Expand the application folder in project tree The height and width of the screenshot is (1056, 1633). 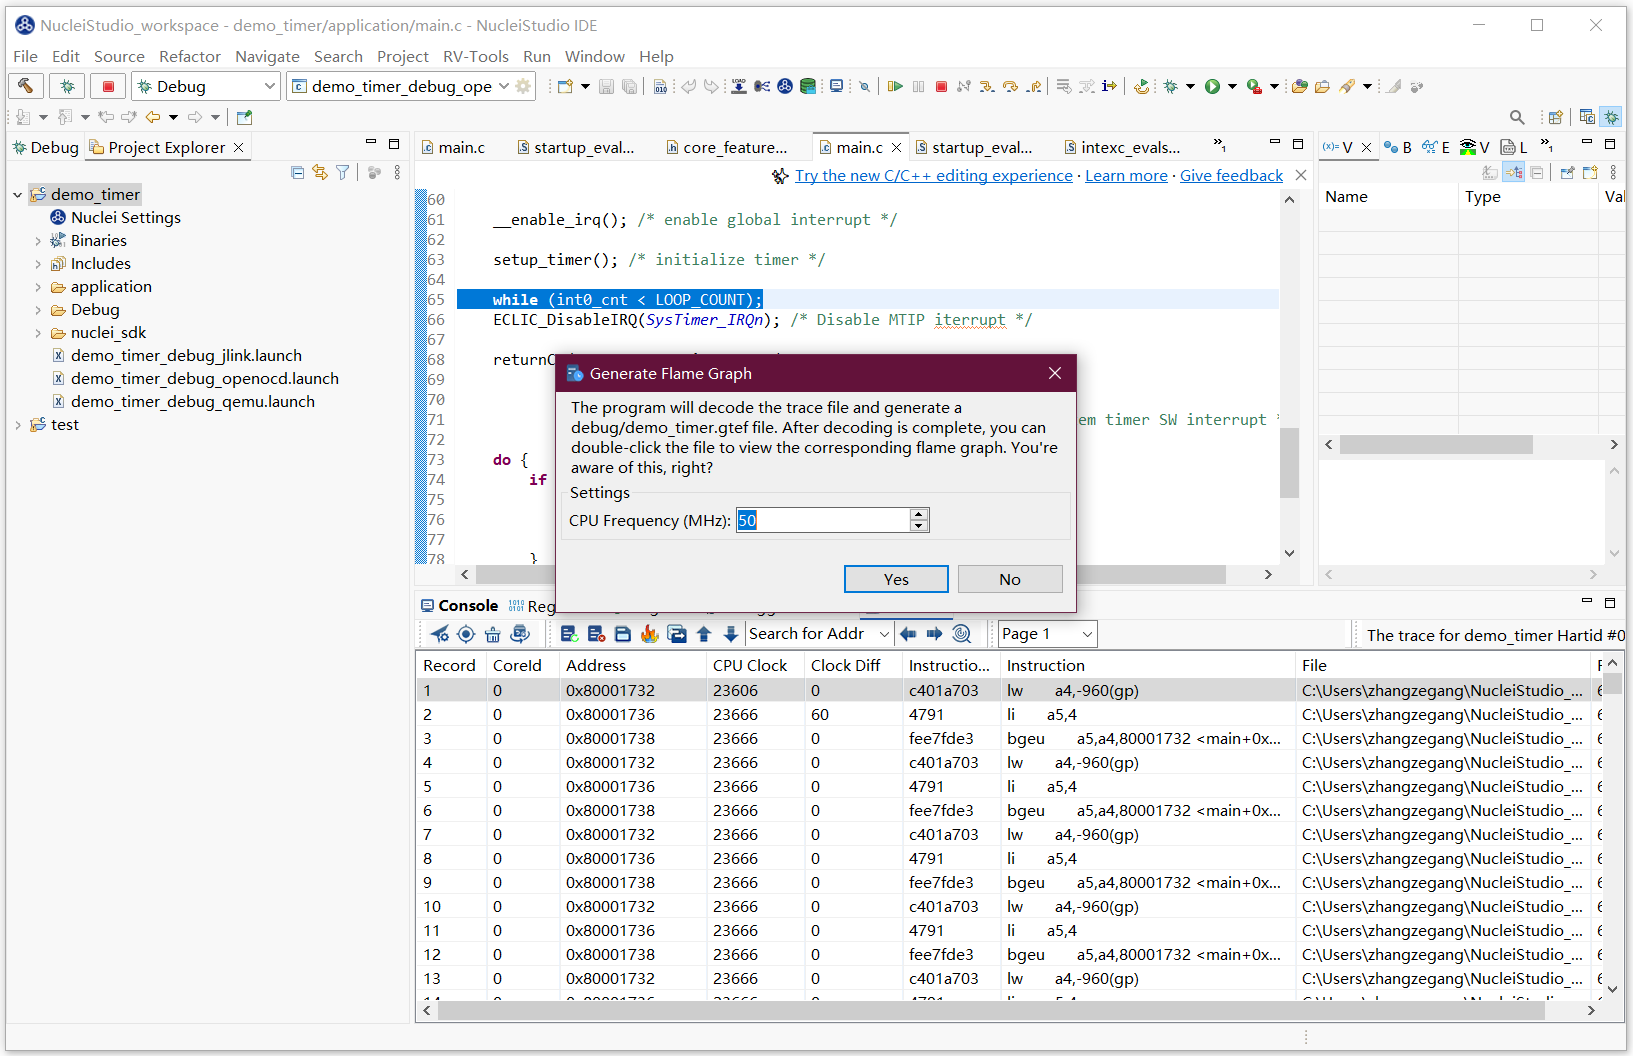point(38,287)
